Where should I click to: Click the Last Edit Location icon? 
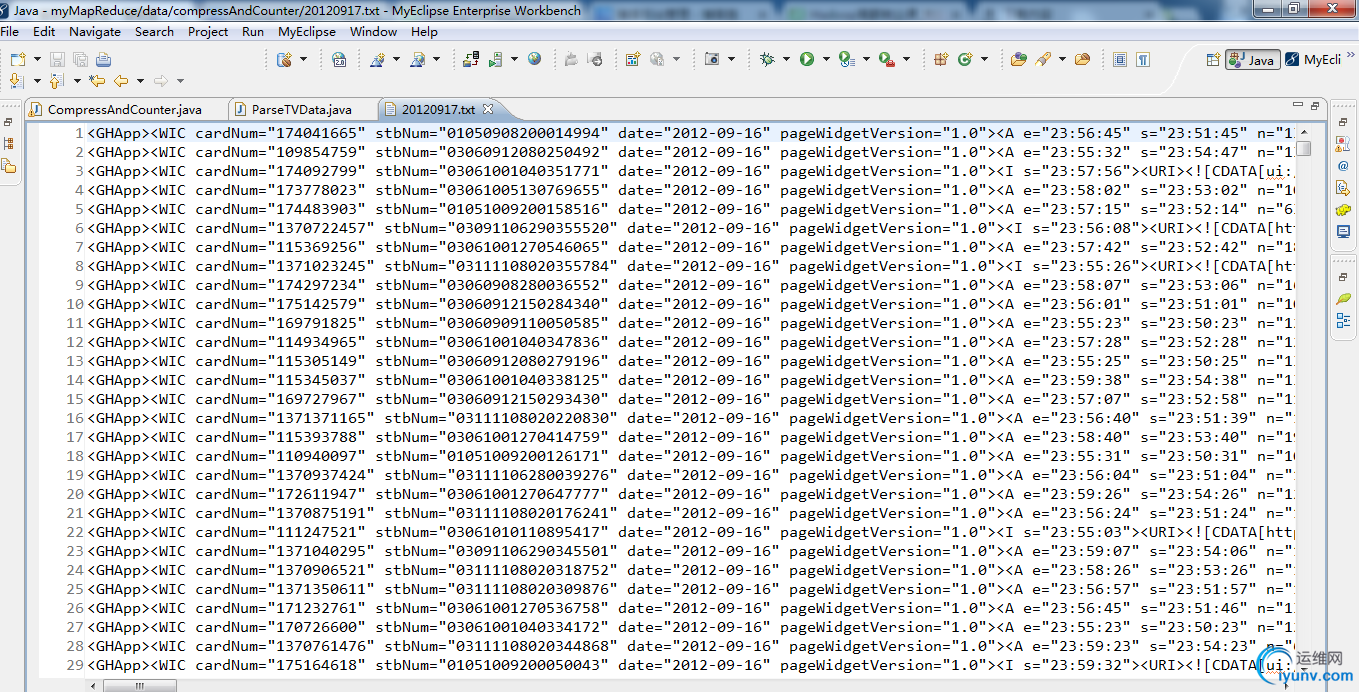coord(97,81)
